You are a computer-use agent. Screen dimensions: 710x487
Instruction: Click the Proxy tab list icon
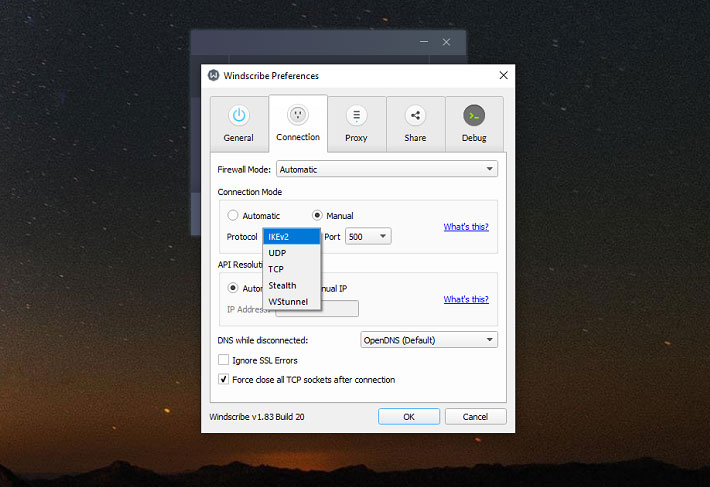356,115
